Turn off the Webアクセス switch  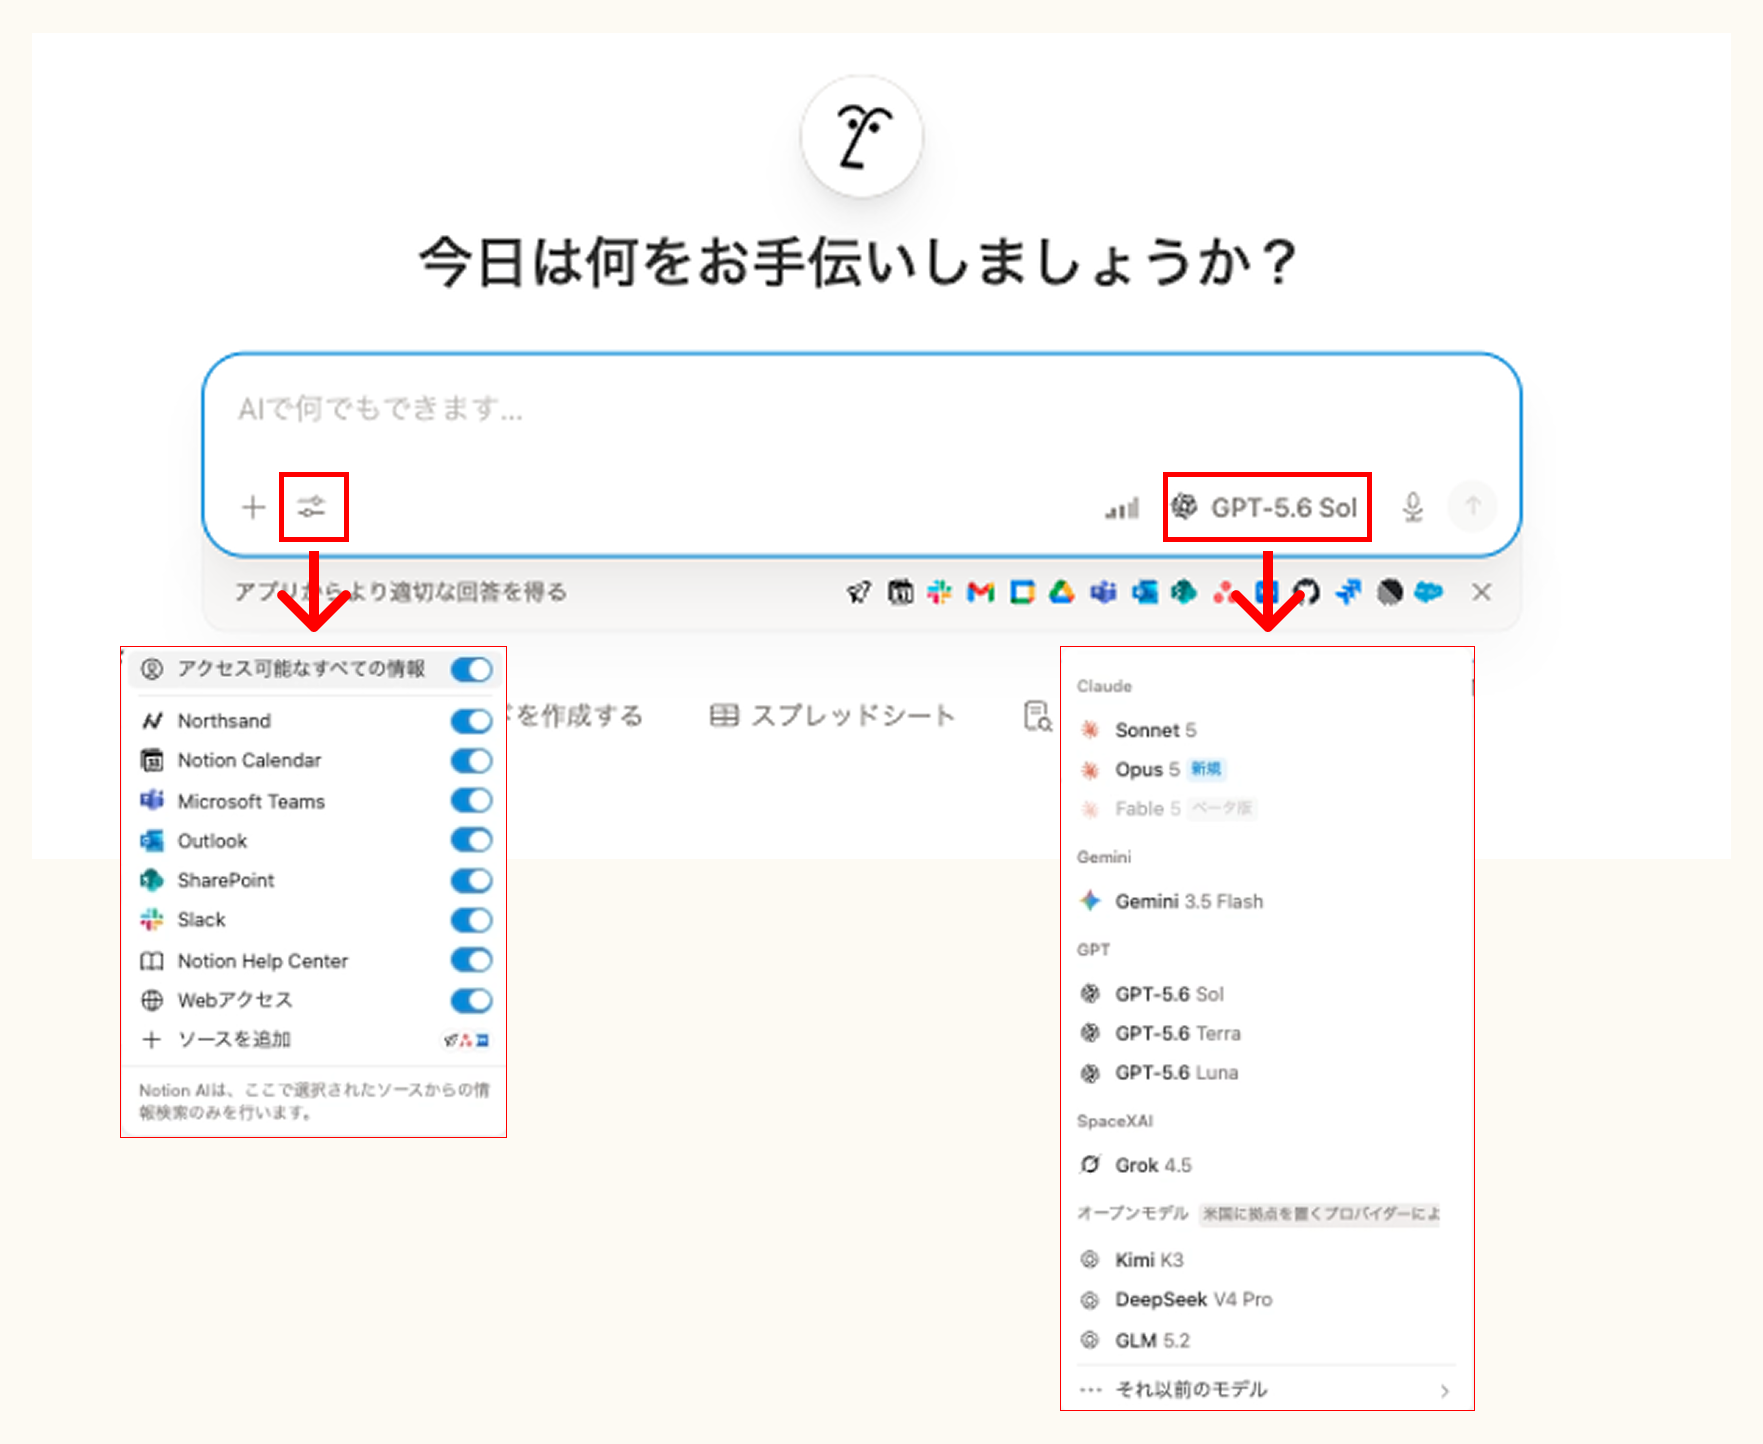471,1000
